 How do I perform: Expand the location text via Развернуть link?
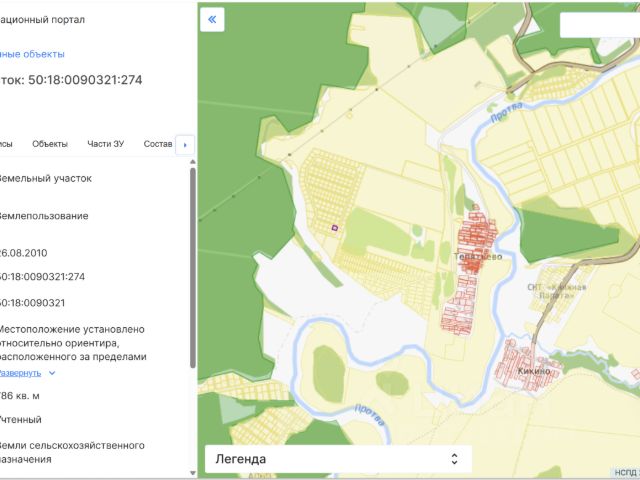20,373
